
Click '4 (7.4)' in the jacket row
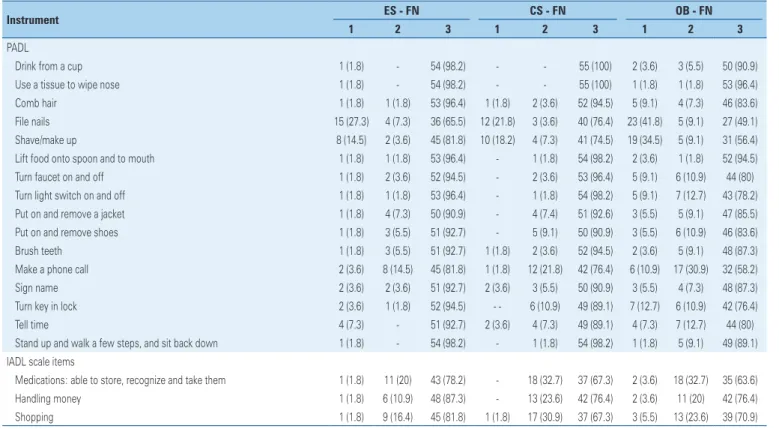point(545,214)
